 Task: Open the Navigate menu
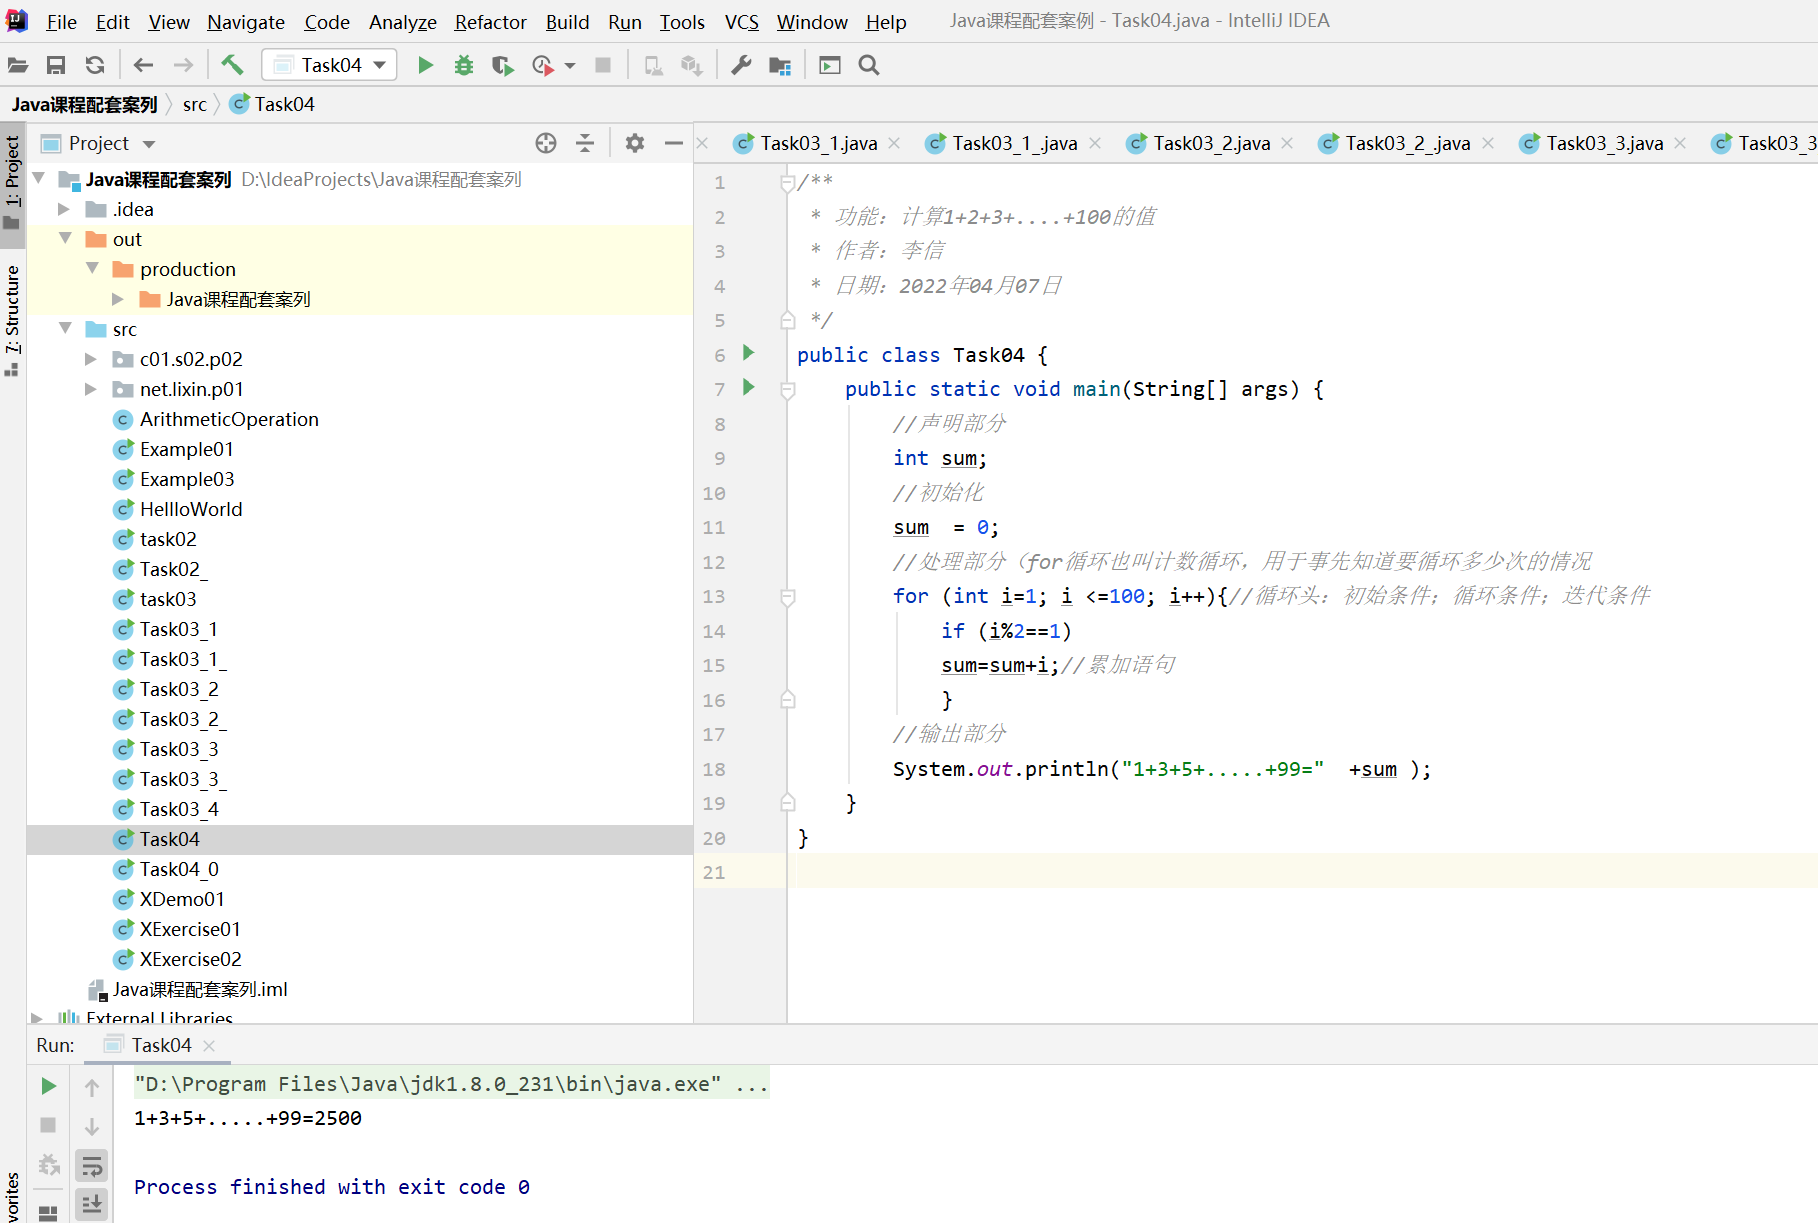coord(245,22)
